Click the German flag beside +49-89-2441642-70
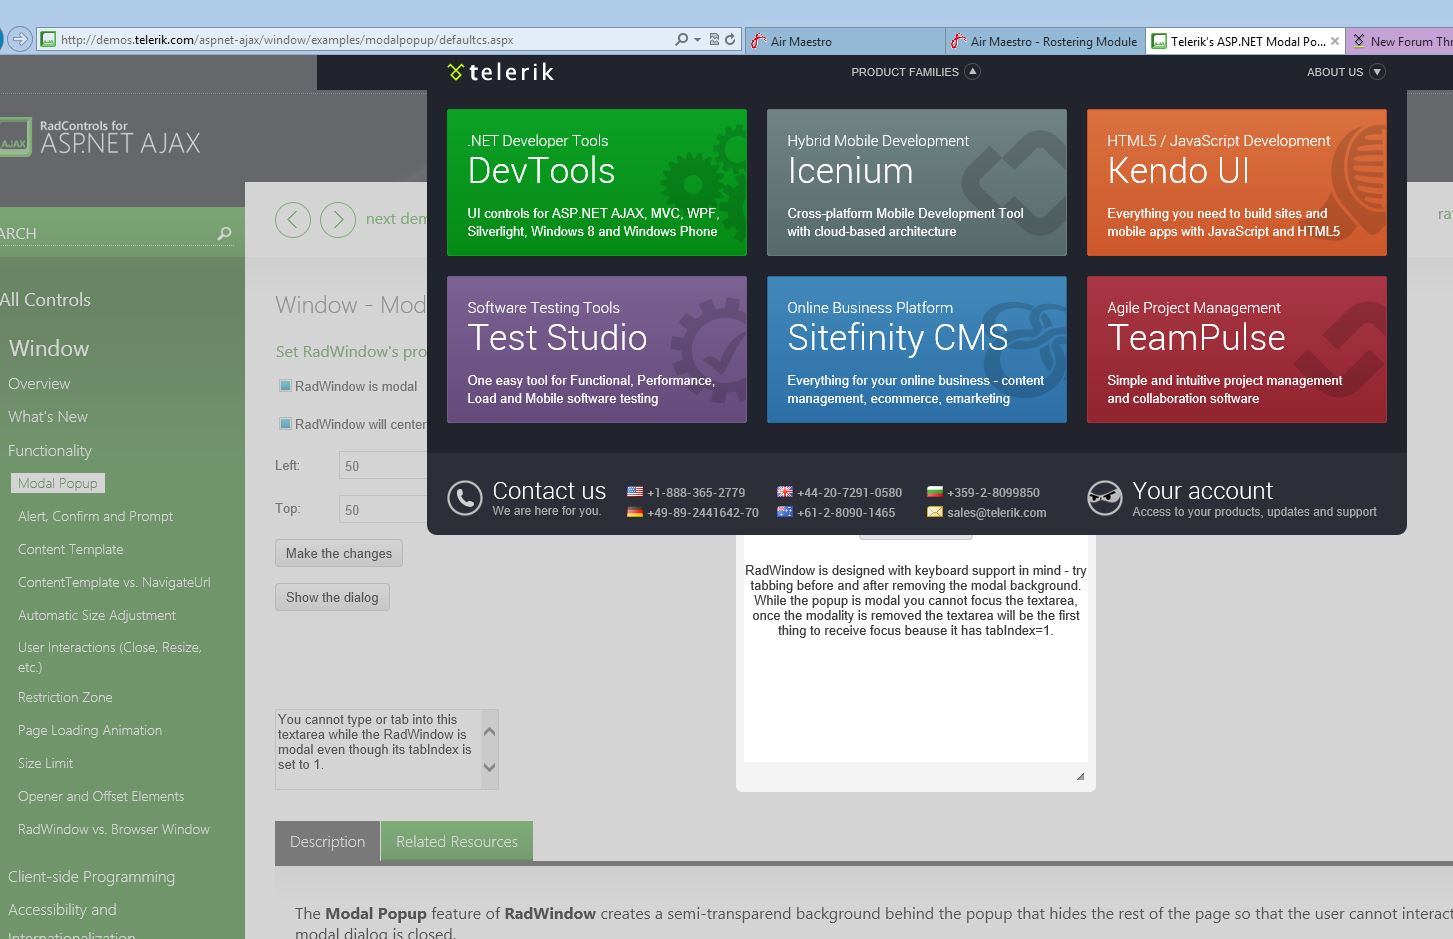This screenshot has width=1453, height=939. tap(635, 512)
